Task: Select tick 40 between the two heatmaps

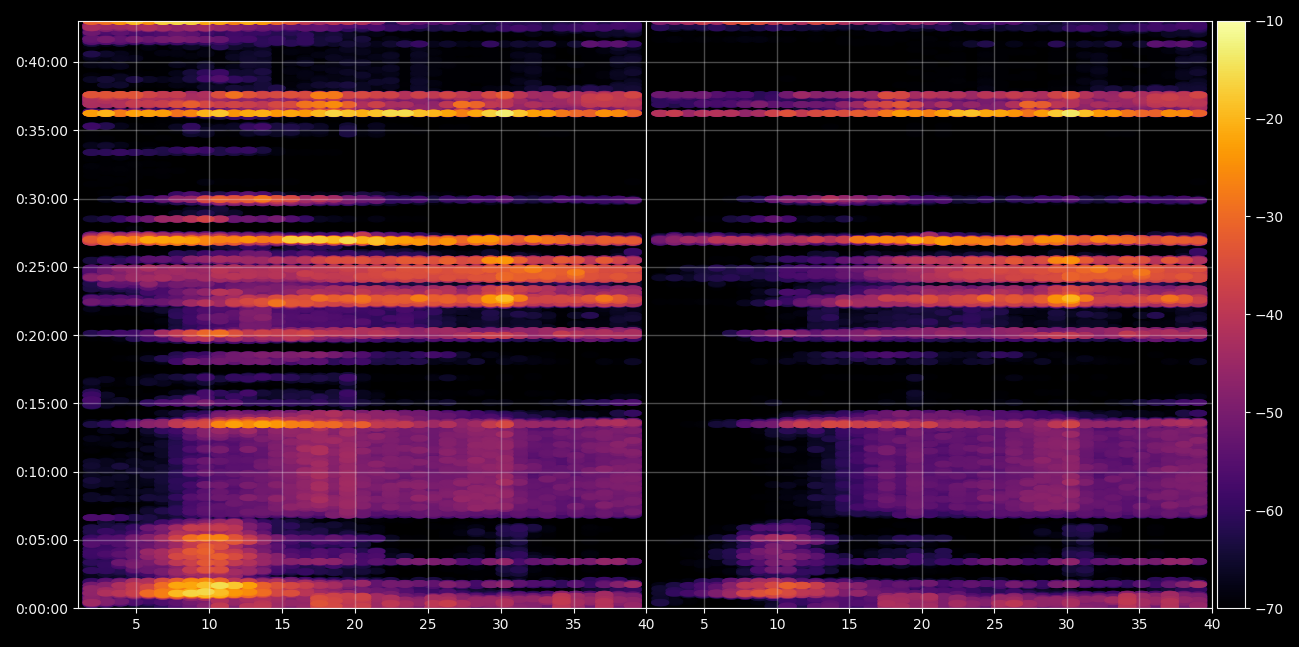Action: (646, 625)
